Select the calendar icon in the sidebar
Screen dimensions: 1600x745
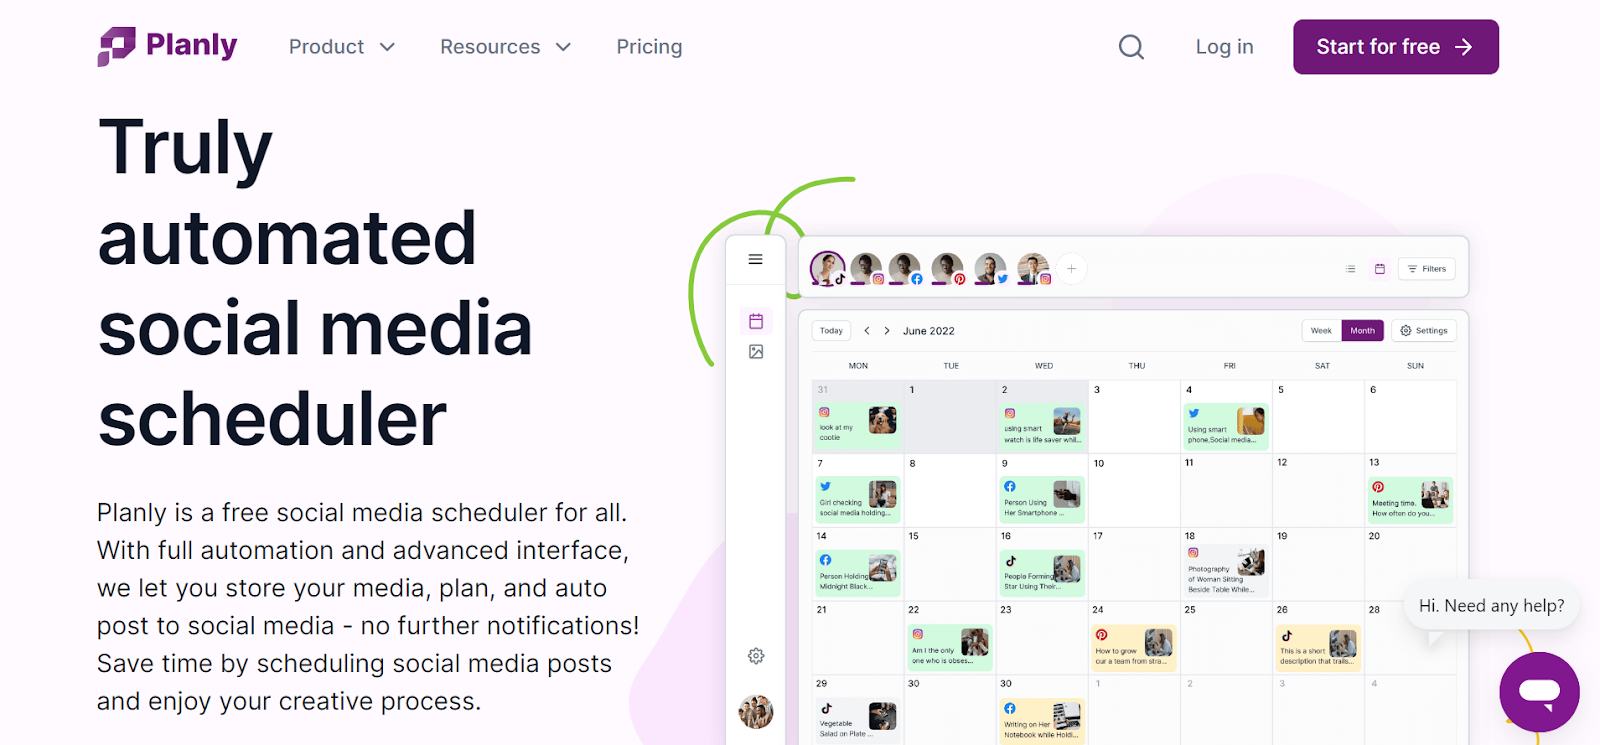point(756,321)
